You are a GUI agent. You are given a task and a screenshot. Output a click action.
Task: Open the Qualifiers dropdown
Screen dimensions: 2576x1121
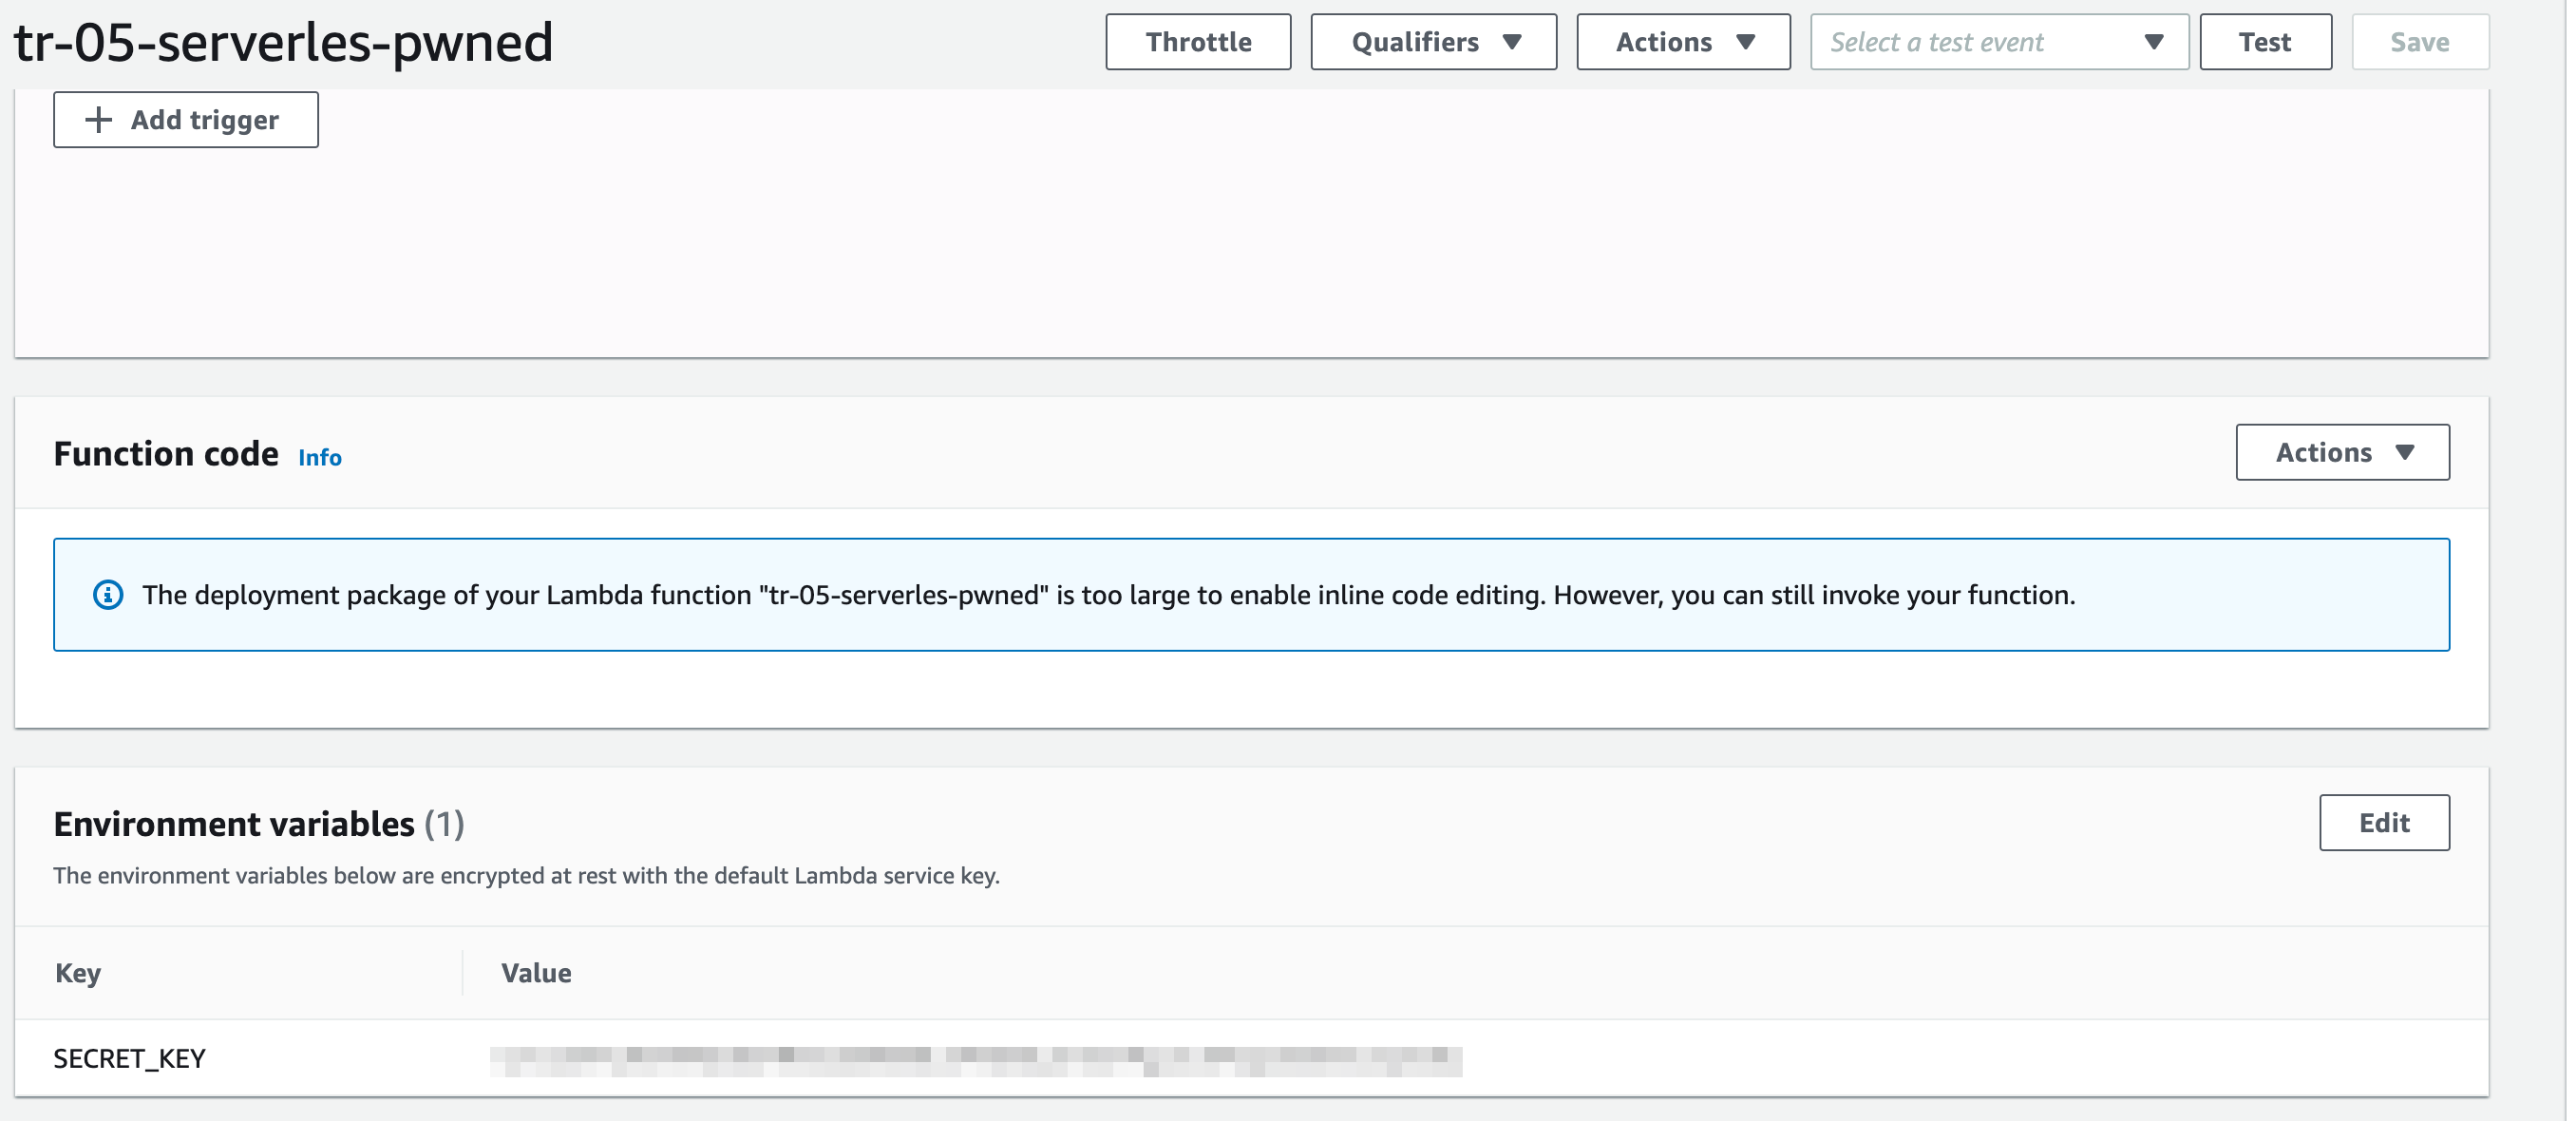click(1432, 42)
